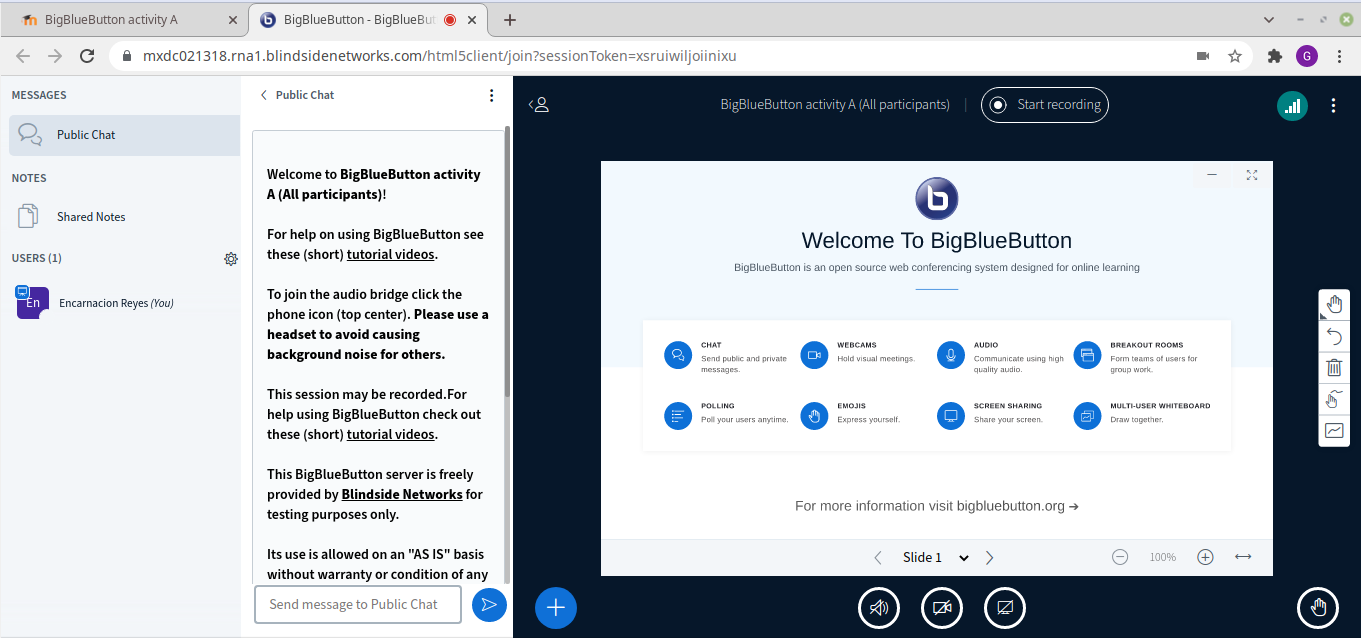
Task: Open the Chrome profile avatar G
Action: [x=1306, y=56]
